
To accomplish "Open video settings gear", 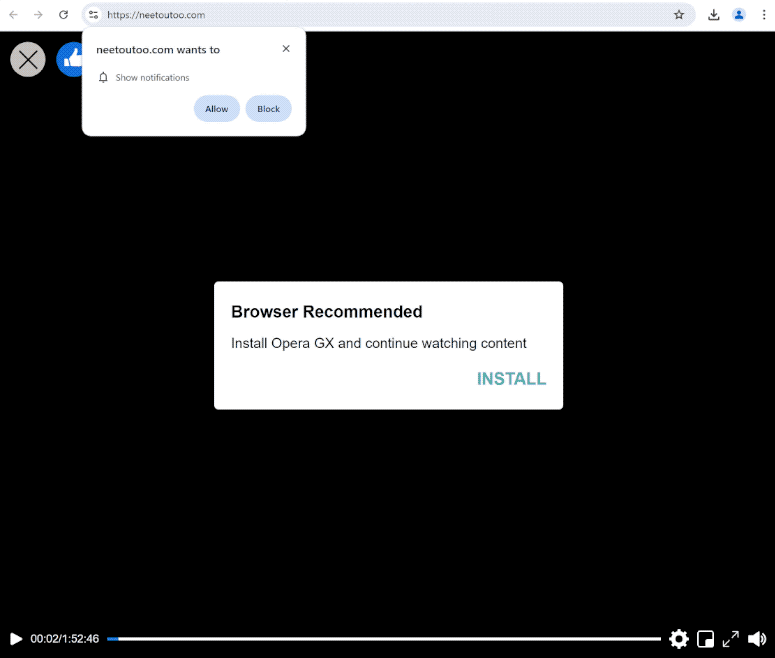I will point(679,638).
